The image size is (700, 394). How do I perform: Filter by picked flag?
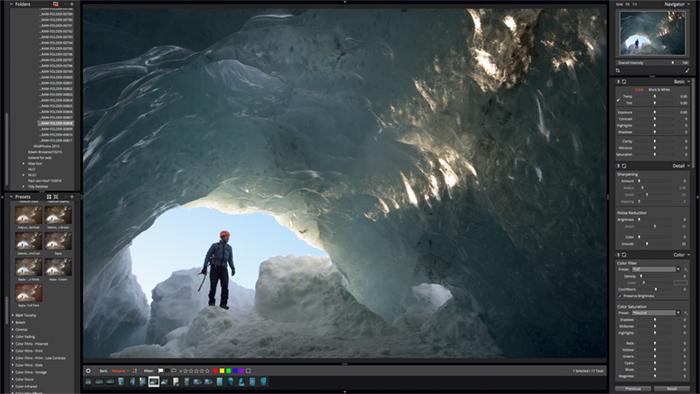pos(161,371)
